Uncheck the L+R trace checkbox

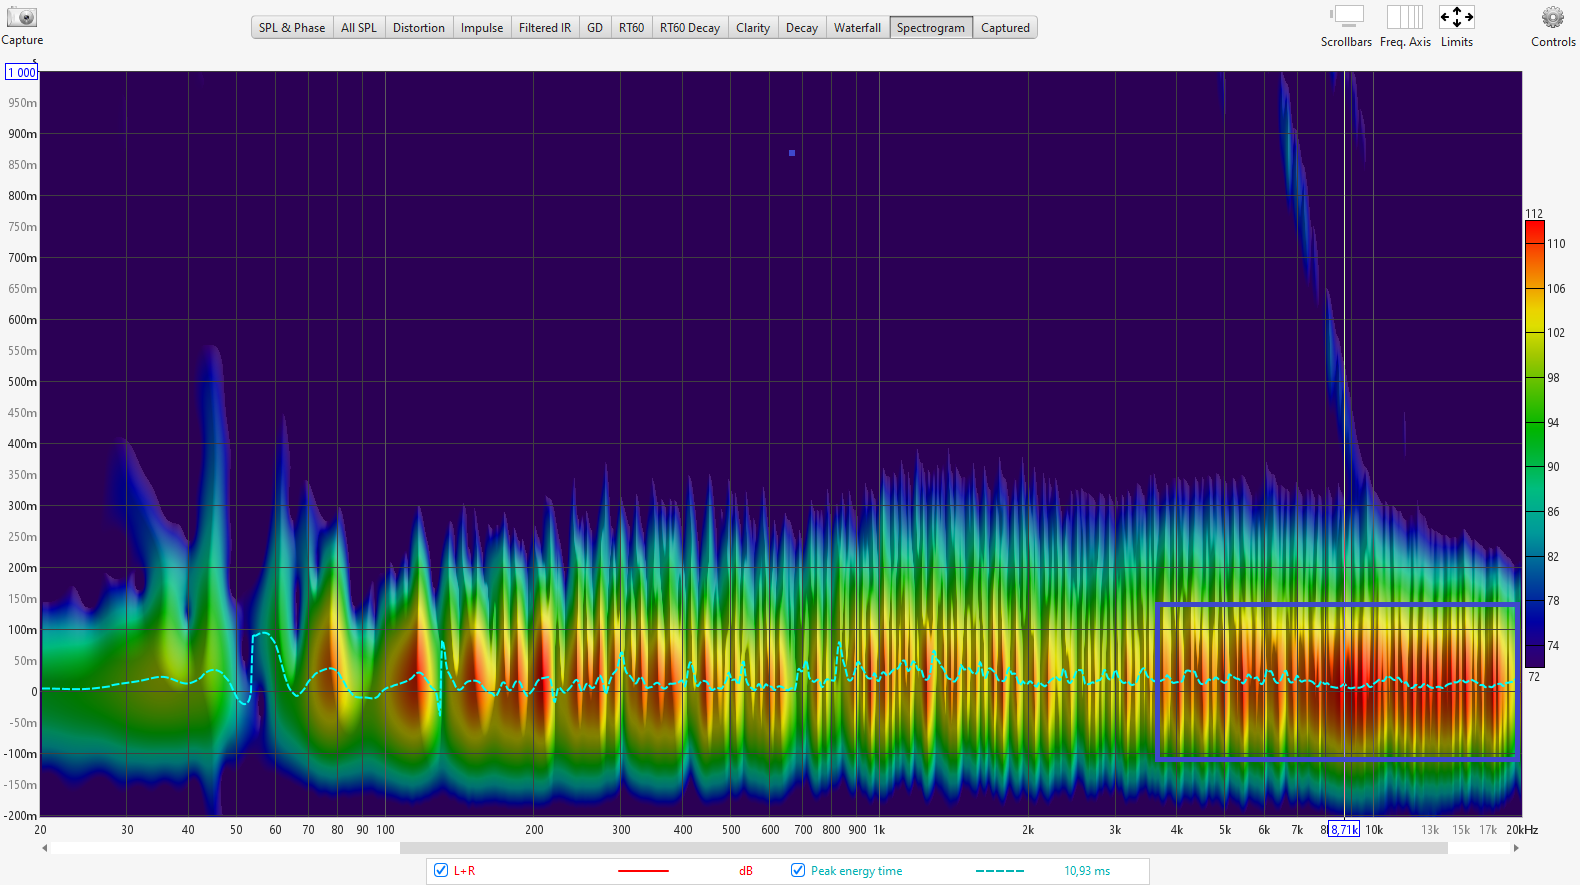tap(441, 871)
